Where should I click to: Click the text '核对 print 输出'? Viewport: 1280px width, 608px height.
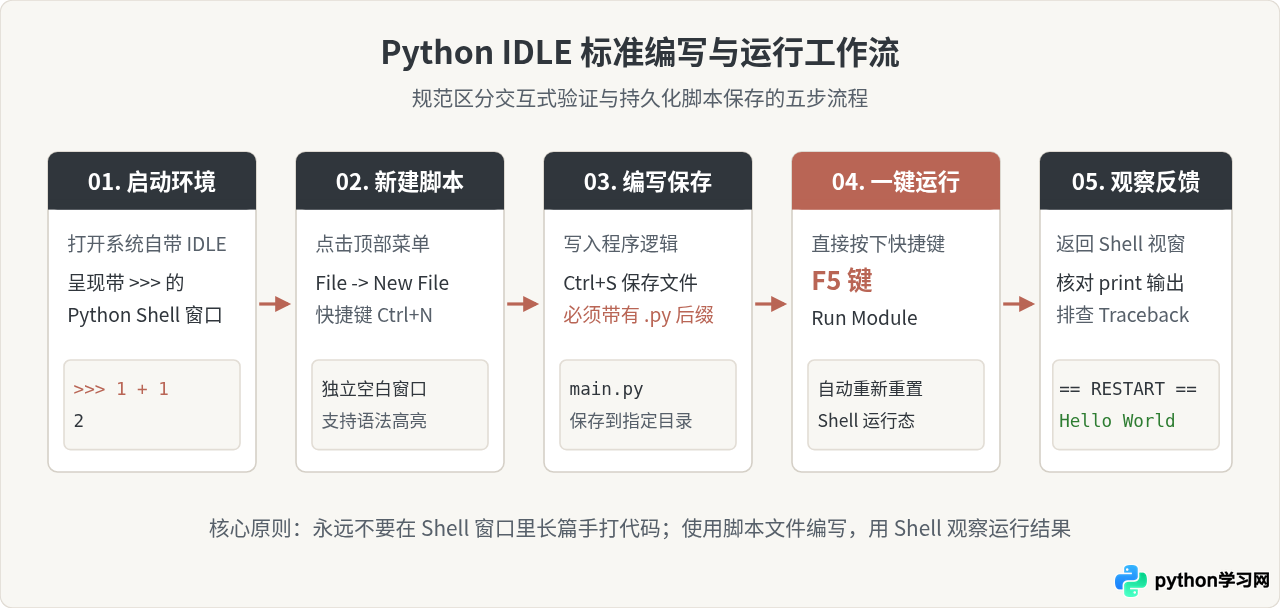point(1121,283)
